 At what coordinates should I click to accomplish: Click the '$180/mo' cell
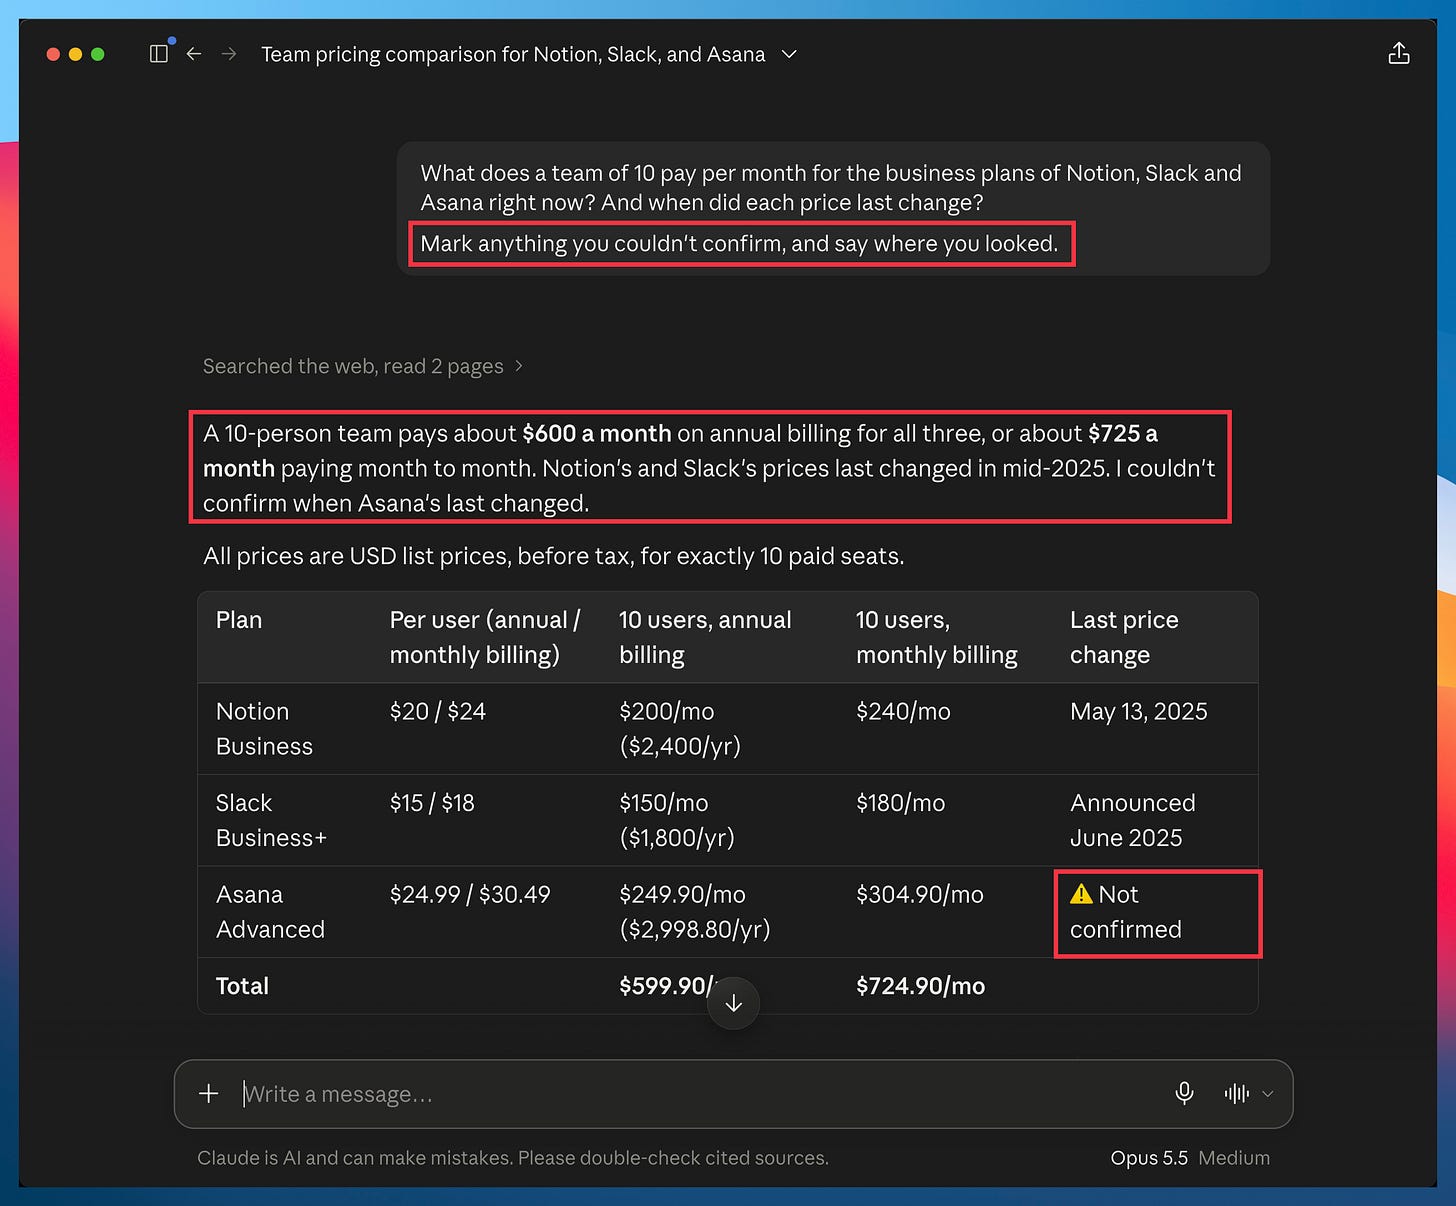(900, 803)
